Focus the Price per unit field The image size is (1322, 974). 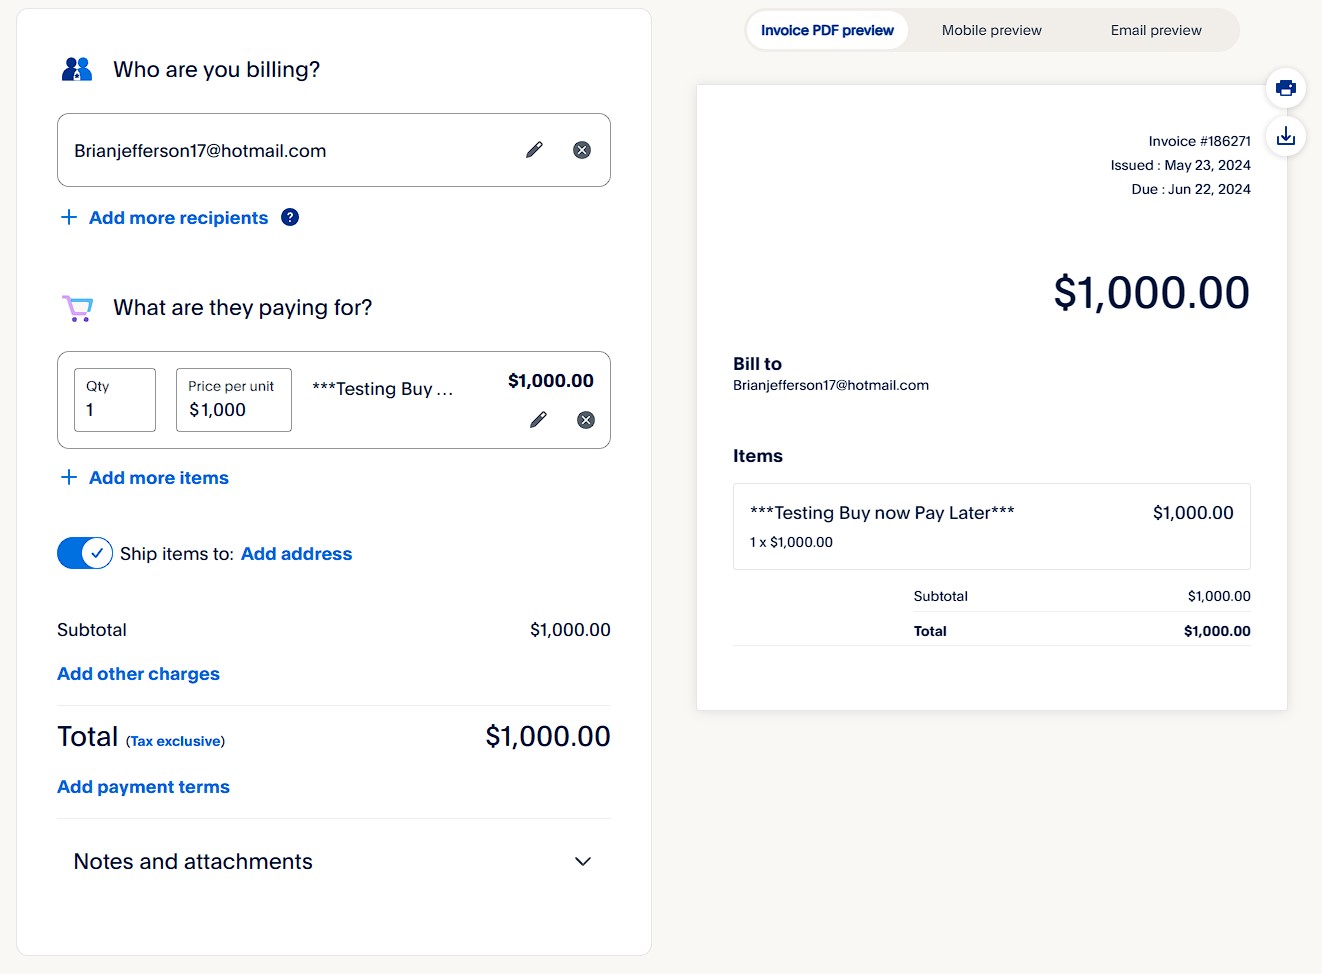click(234, 409)
